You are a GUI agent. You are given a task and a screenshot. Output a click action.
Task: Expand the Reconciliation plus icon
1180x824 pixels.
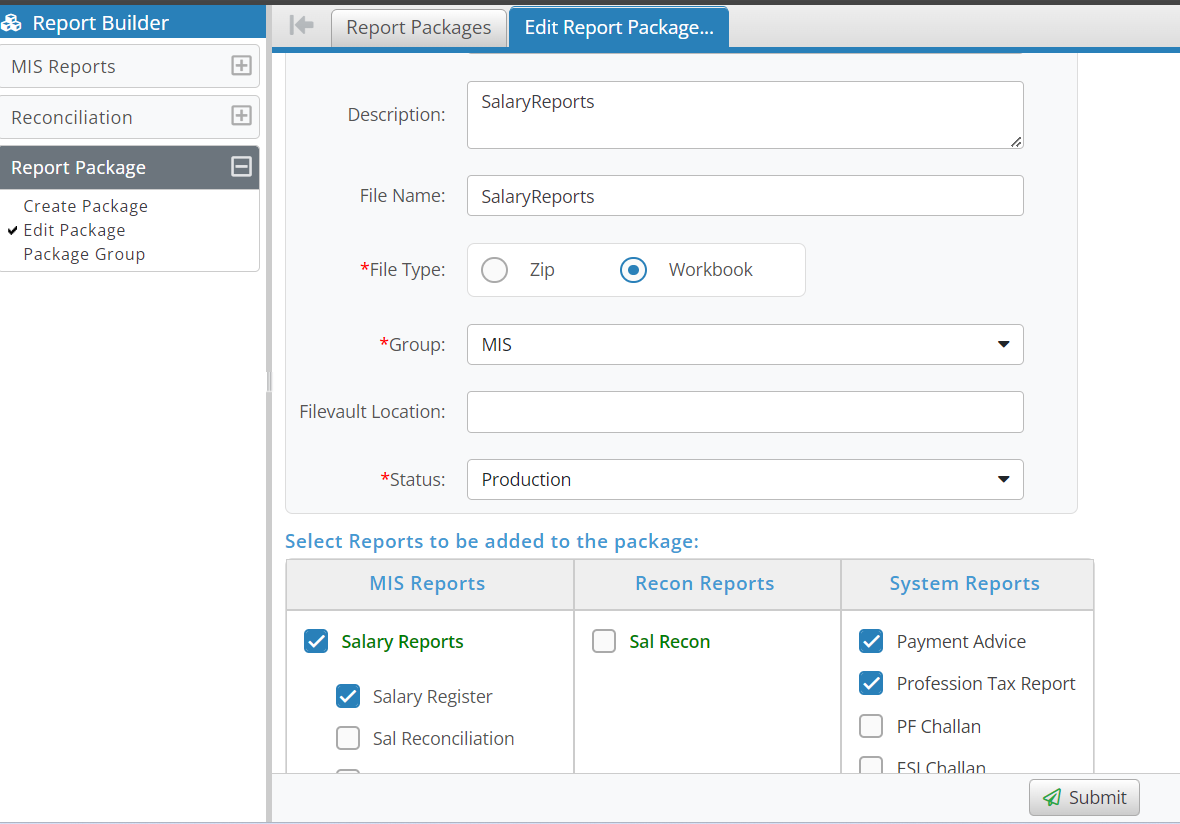pos(241,116)
